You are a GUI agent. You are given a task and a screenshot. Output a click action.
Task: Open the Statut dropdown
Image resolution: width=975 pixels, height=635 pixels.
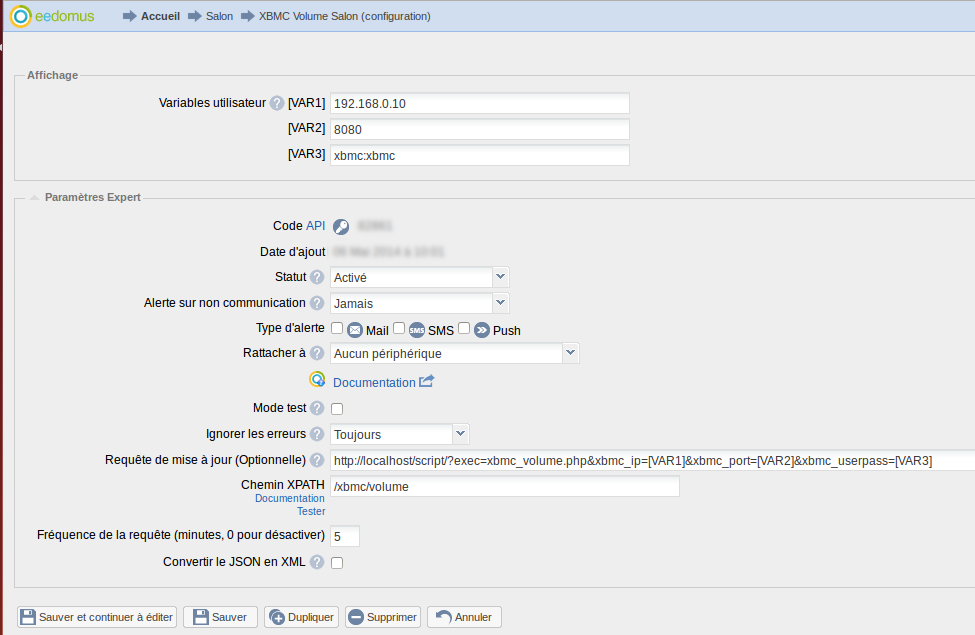click(501, 277)
